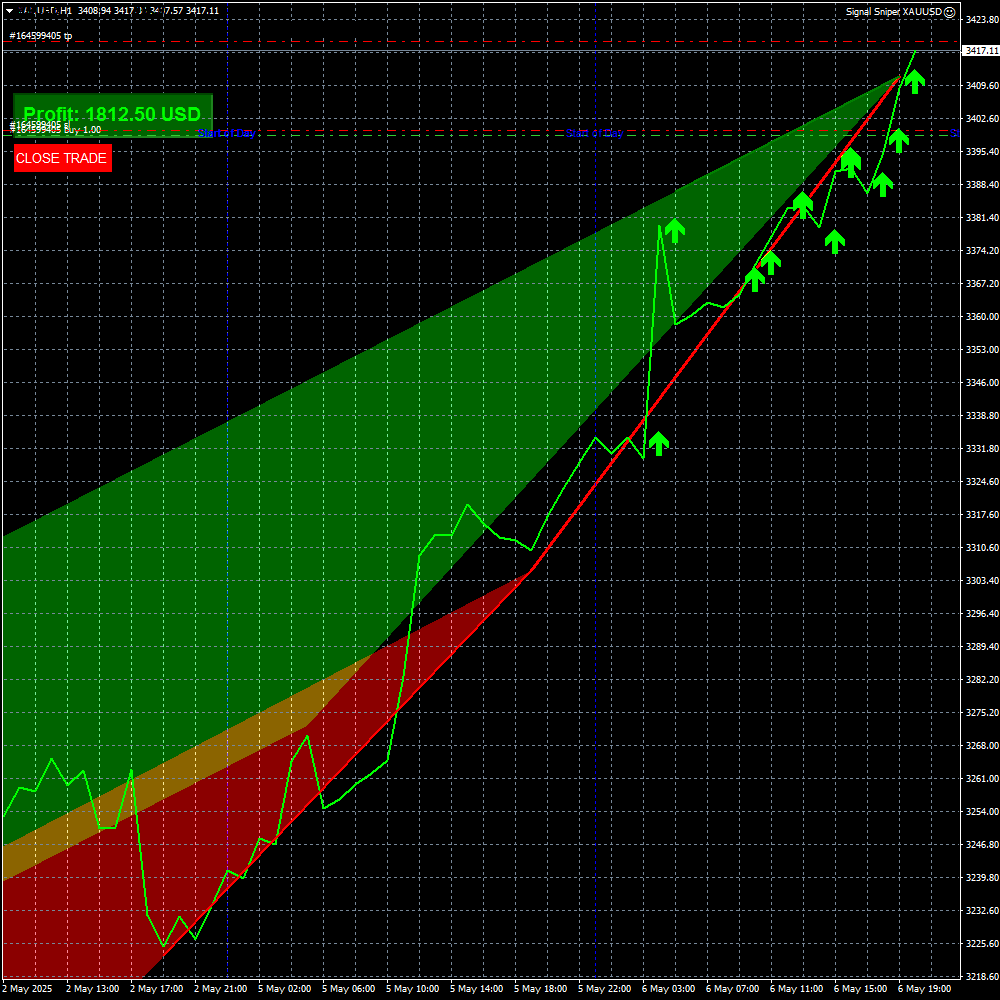Click the 3360.00 price scale label
Viewport: 1000px width, 1000px height.
[982, 316]
